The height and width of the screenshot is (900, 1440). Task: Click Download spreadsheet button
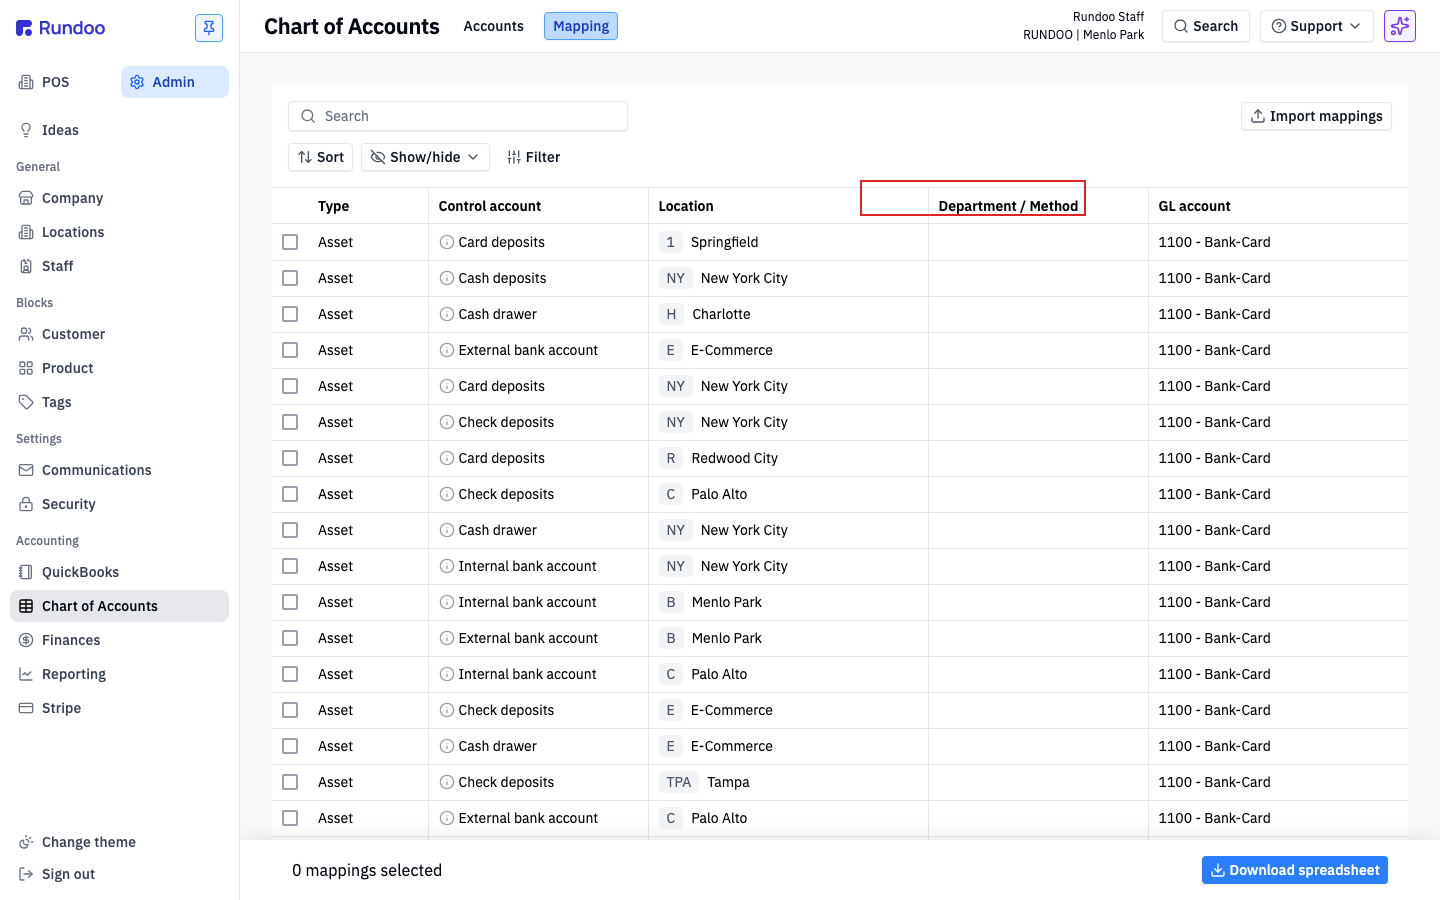(x=1295, y=870)
